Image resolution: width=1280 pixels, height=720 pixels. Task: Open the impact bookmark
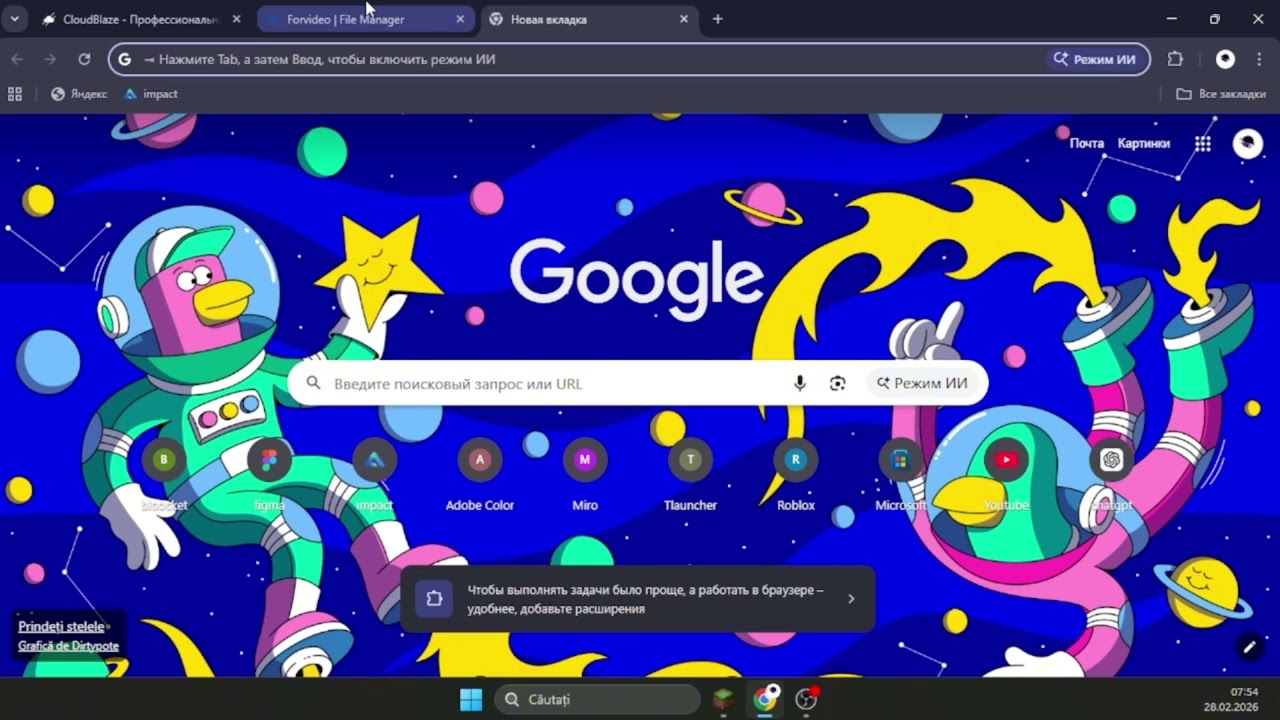click(151, 94)
